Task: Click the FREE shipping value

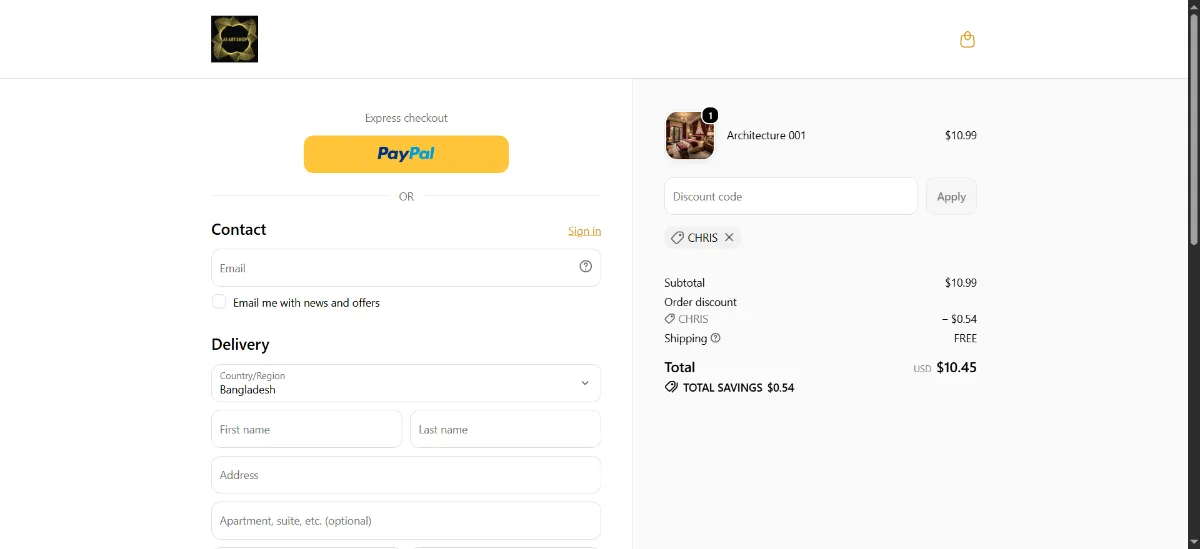Action: tap(965, 338)
